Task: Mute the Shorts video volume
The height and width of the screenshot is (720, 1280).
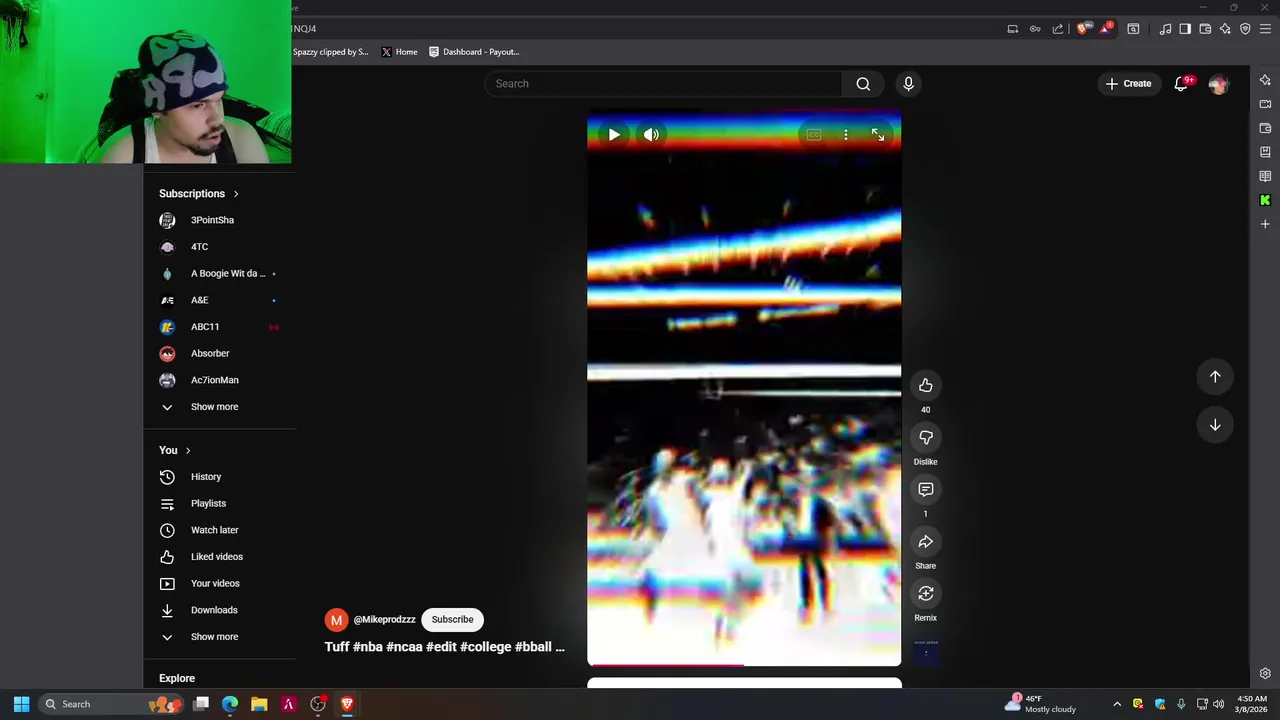Action: pos(651,135)
